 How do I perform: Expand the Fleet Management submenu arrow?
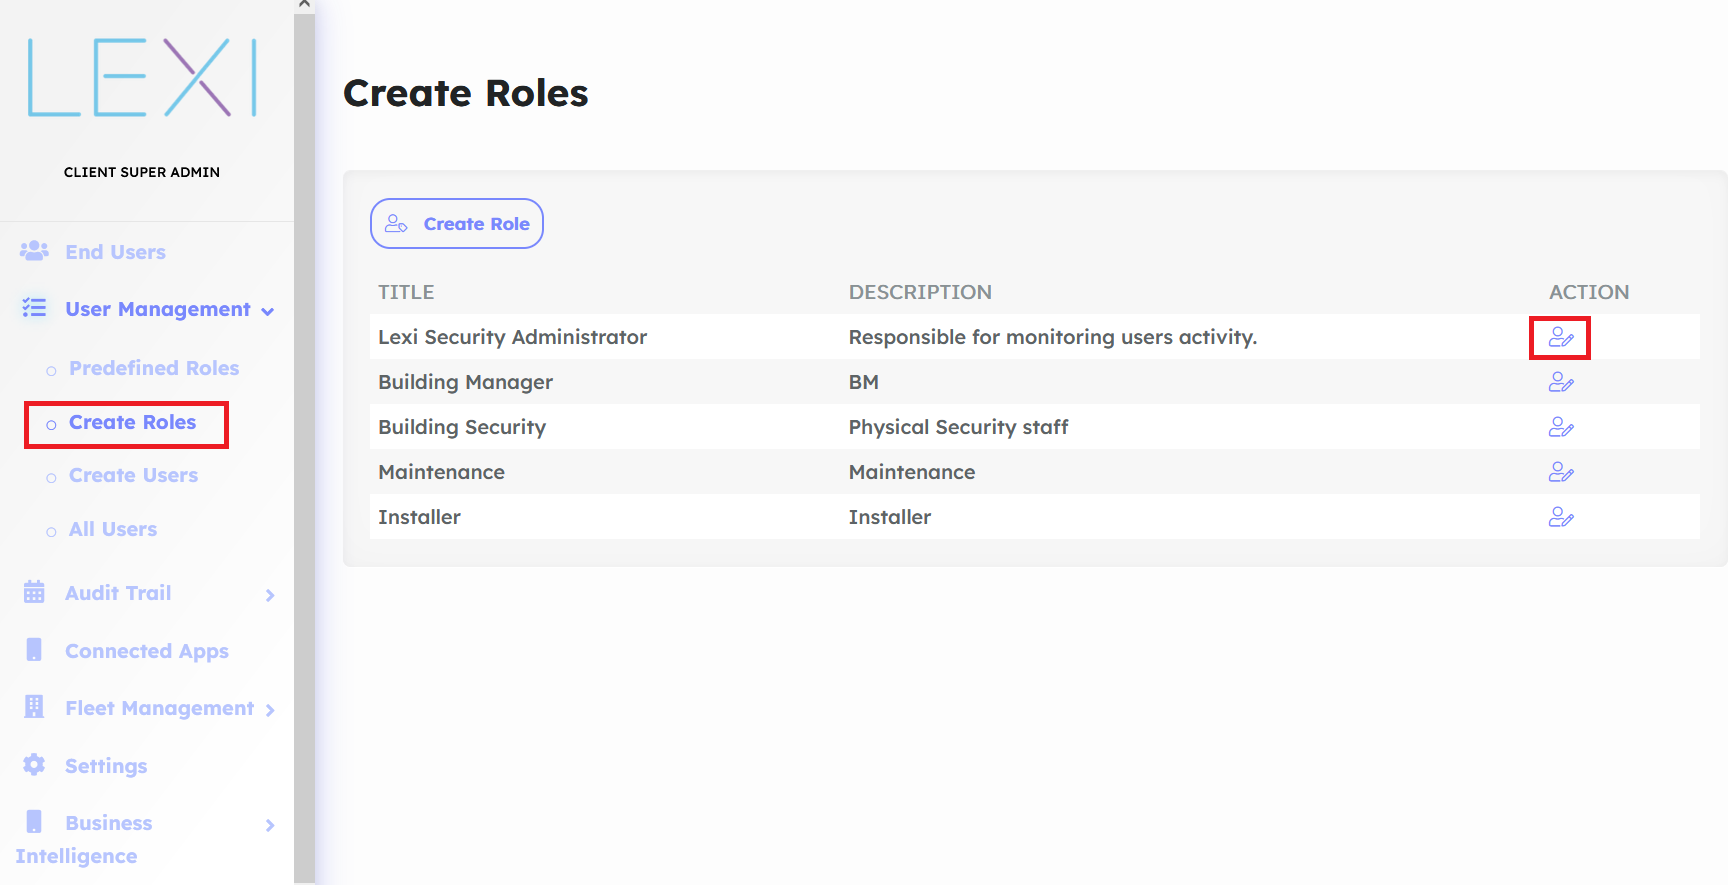click(270, 711)
